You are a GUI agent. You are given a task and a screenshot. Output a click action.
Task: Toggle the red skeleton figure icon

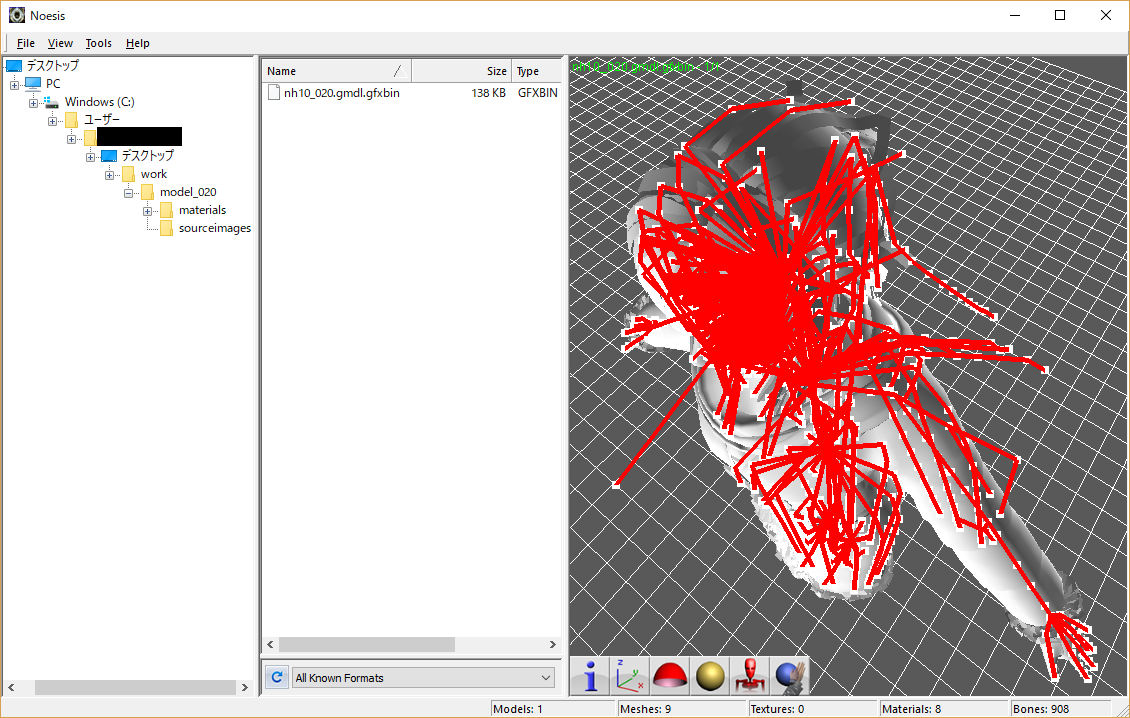pyautogui.click(x=749, y=676)
